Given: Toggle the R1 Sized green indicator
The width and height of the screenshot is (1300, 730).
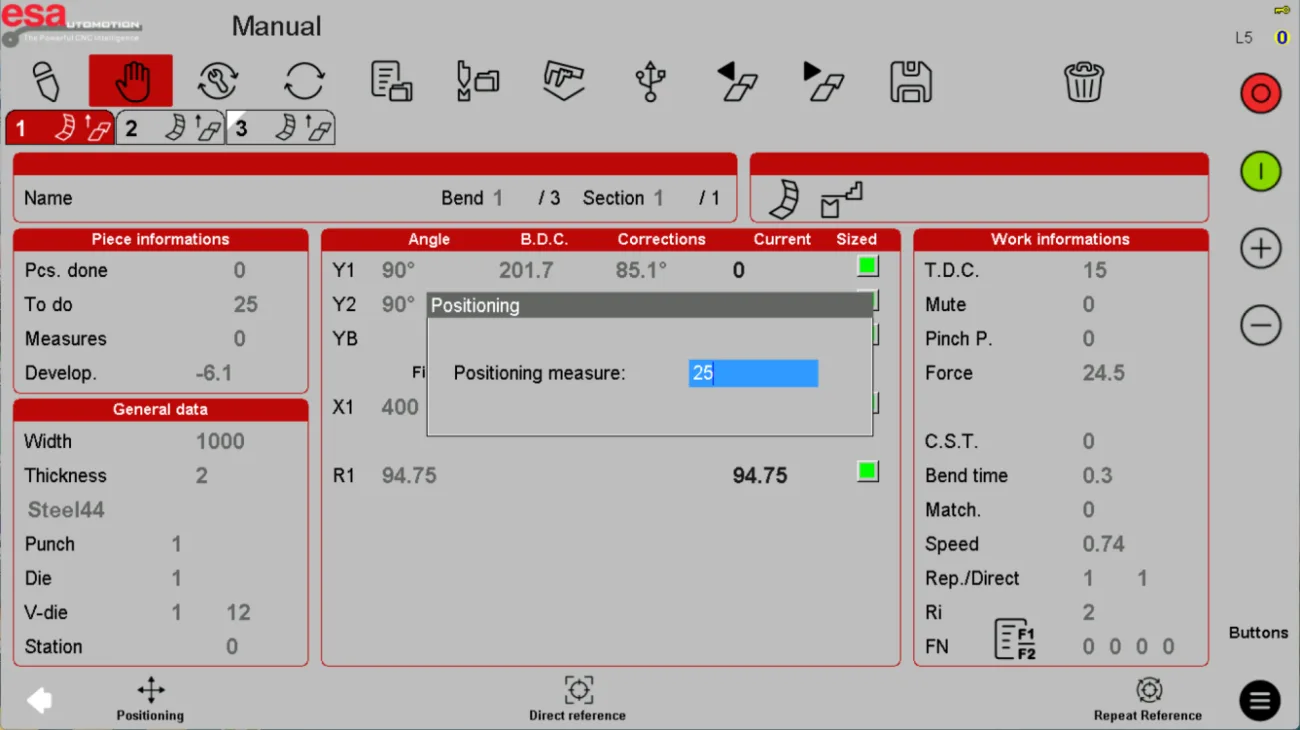Looking at the screenshot, I should click(867, 471).
